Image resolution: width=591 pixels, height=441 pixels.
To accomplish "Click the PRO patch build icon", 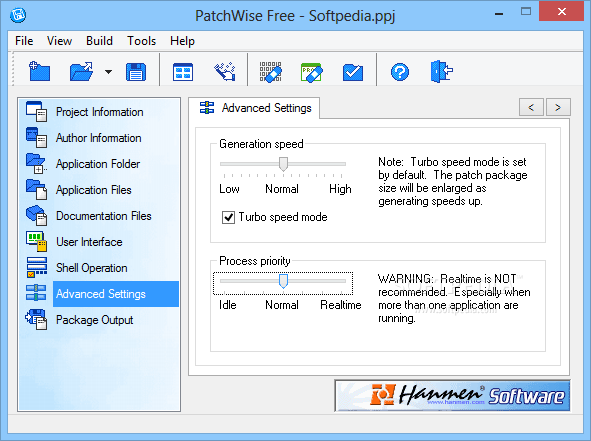I will (x=312, y=72).
